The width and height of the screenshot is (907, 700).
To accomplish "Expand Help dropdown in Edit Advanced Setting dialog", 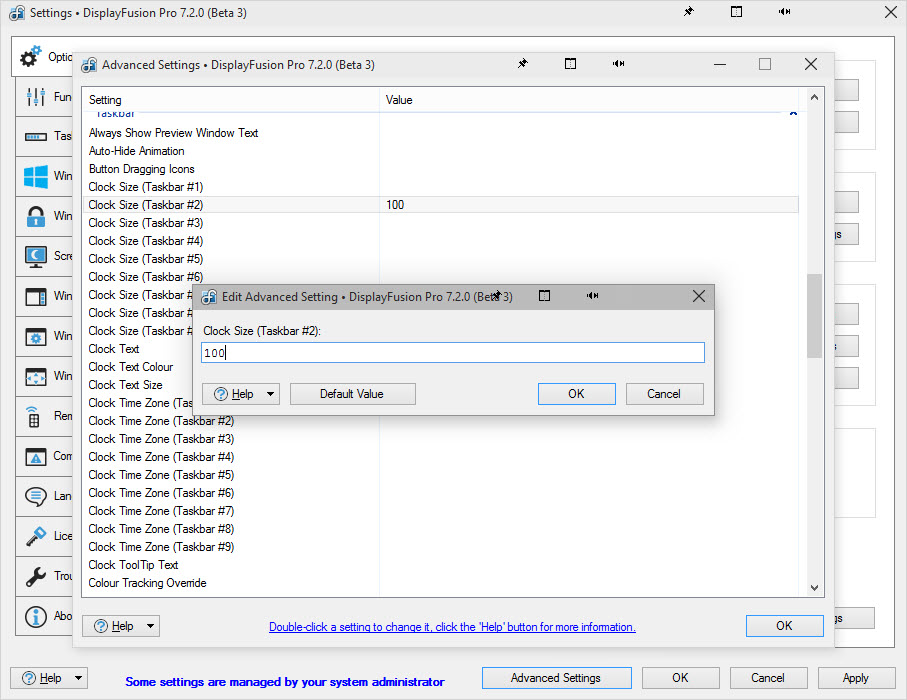I will click(240, 394).
